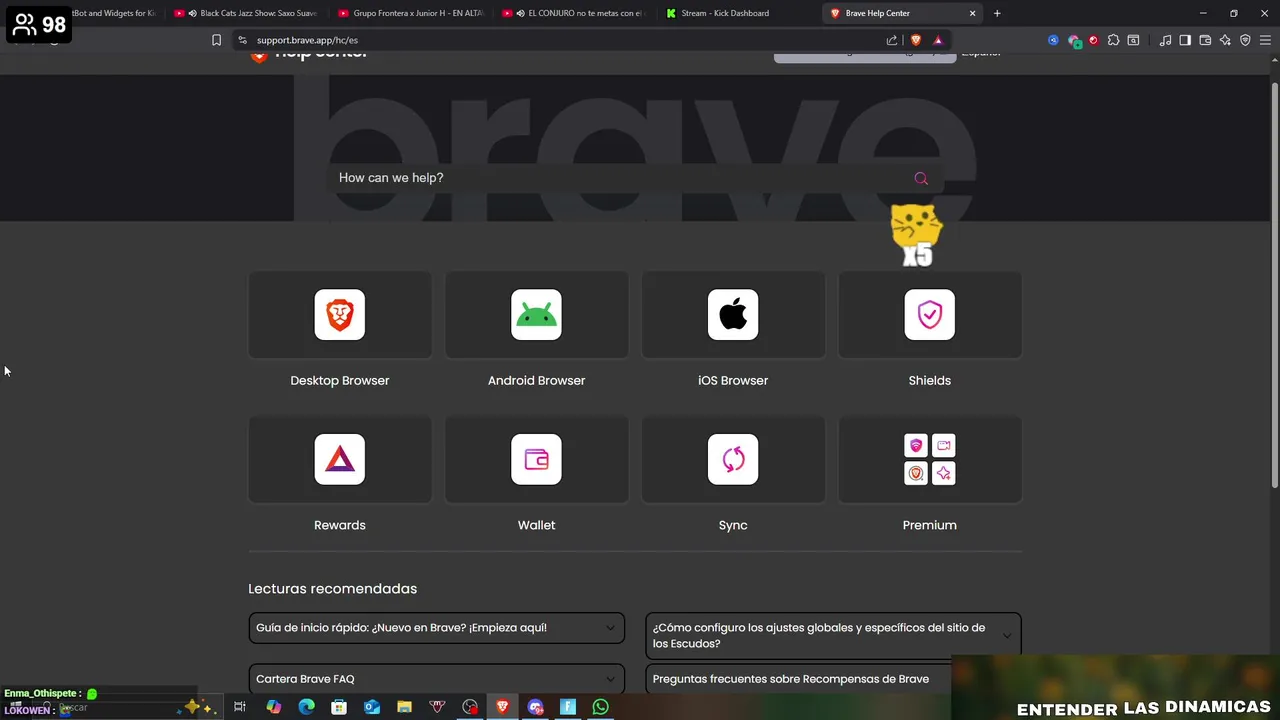Click the site settings icon before URL
The width and height of the screenshot is (1280, 720).
coord(242,40)
